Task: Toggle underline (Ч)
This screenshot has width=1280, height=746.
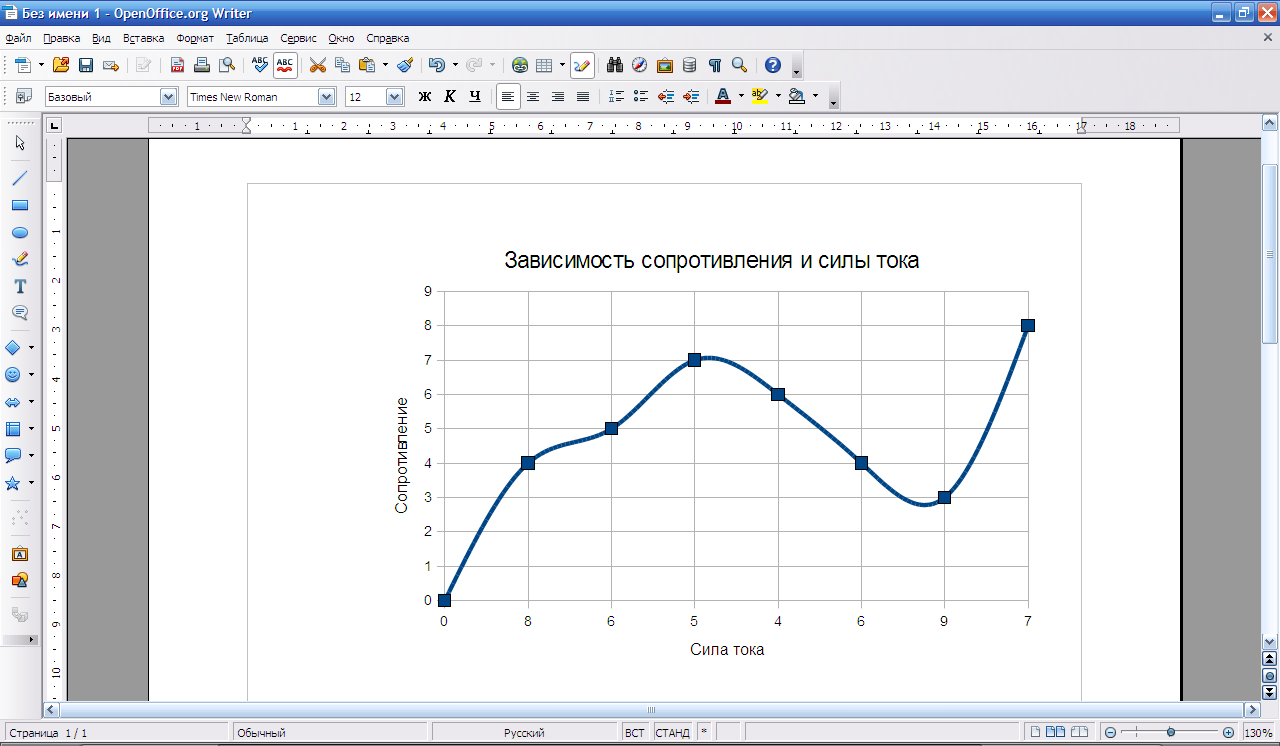Action: pyautogui.click(x=474, y=96)
